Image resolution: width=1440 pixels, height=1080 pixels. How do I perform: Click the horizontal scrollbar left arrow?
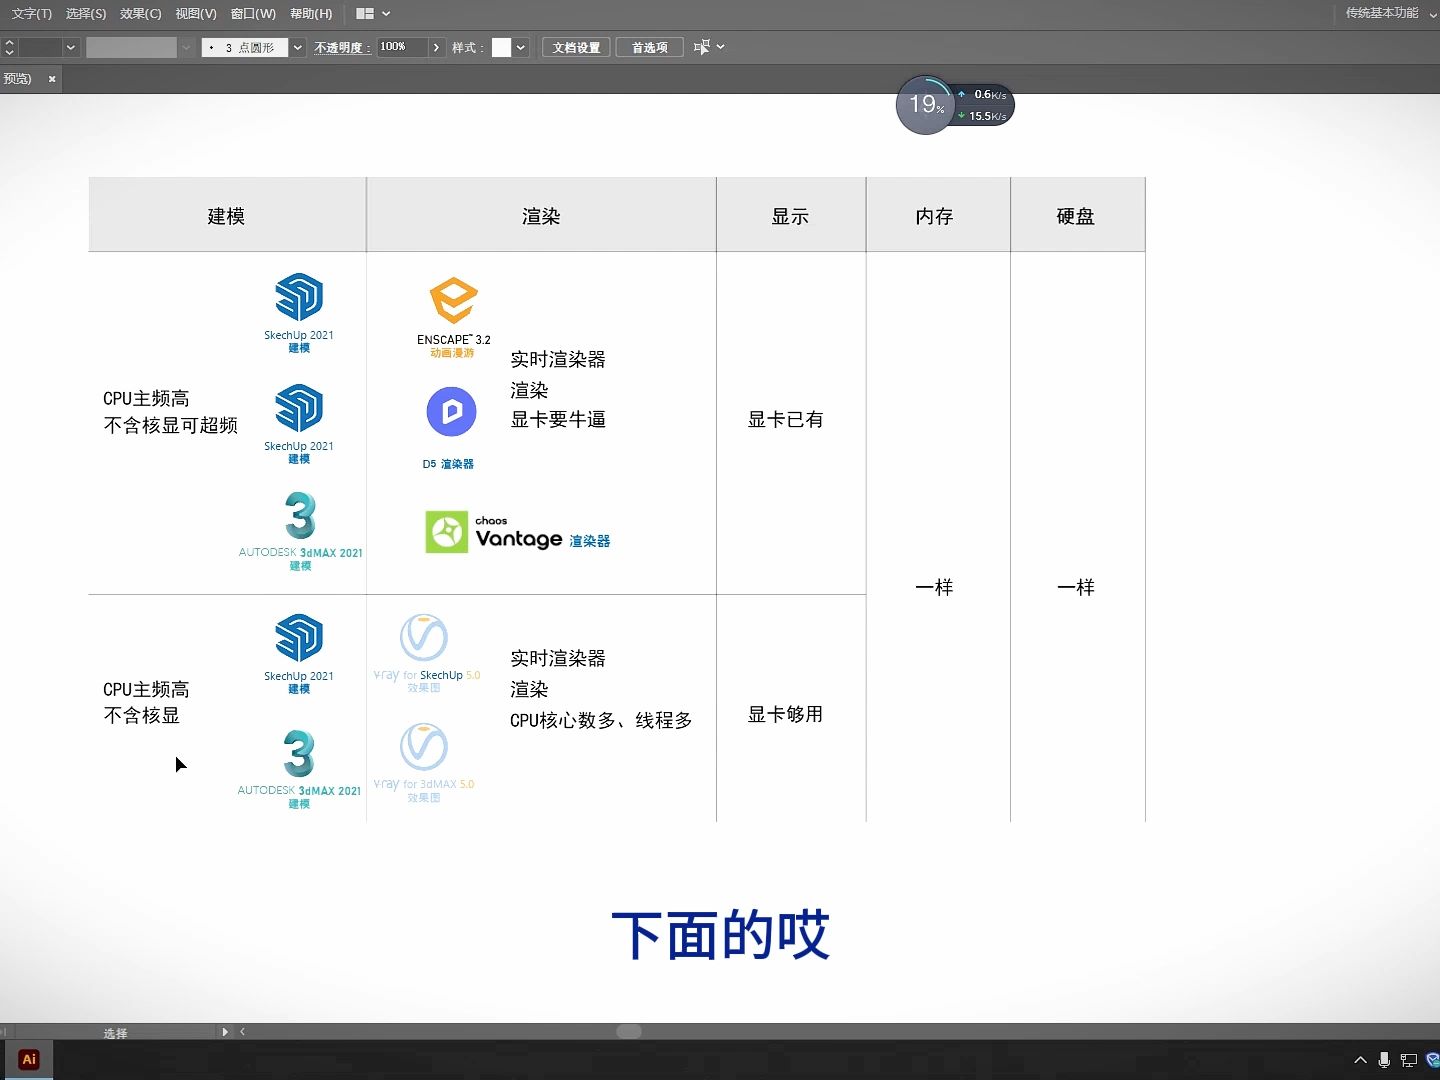pyautogui.click(x=242, y=1031)
